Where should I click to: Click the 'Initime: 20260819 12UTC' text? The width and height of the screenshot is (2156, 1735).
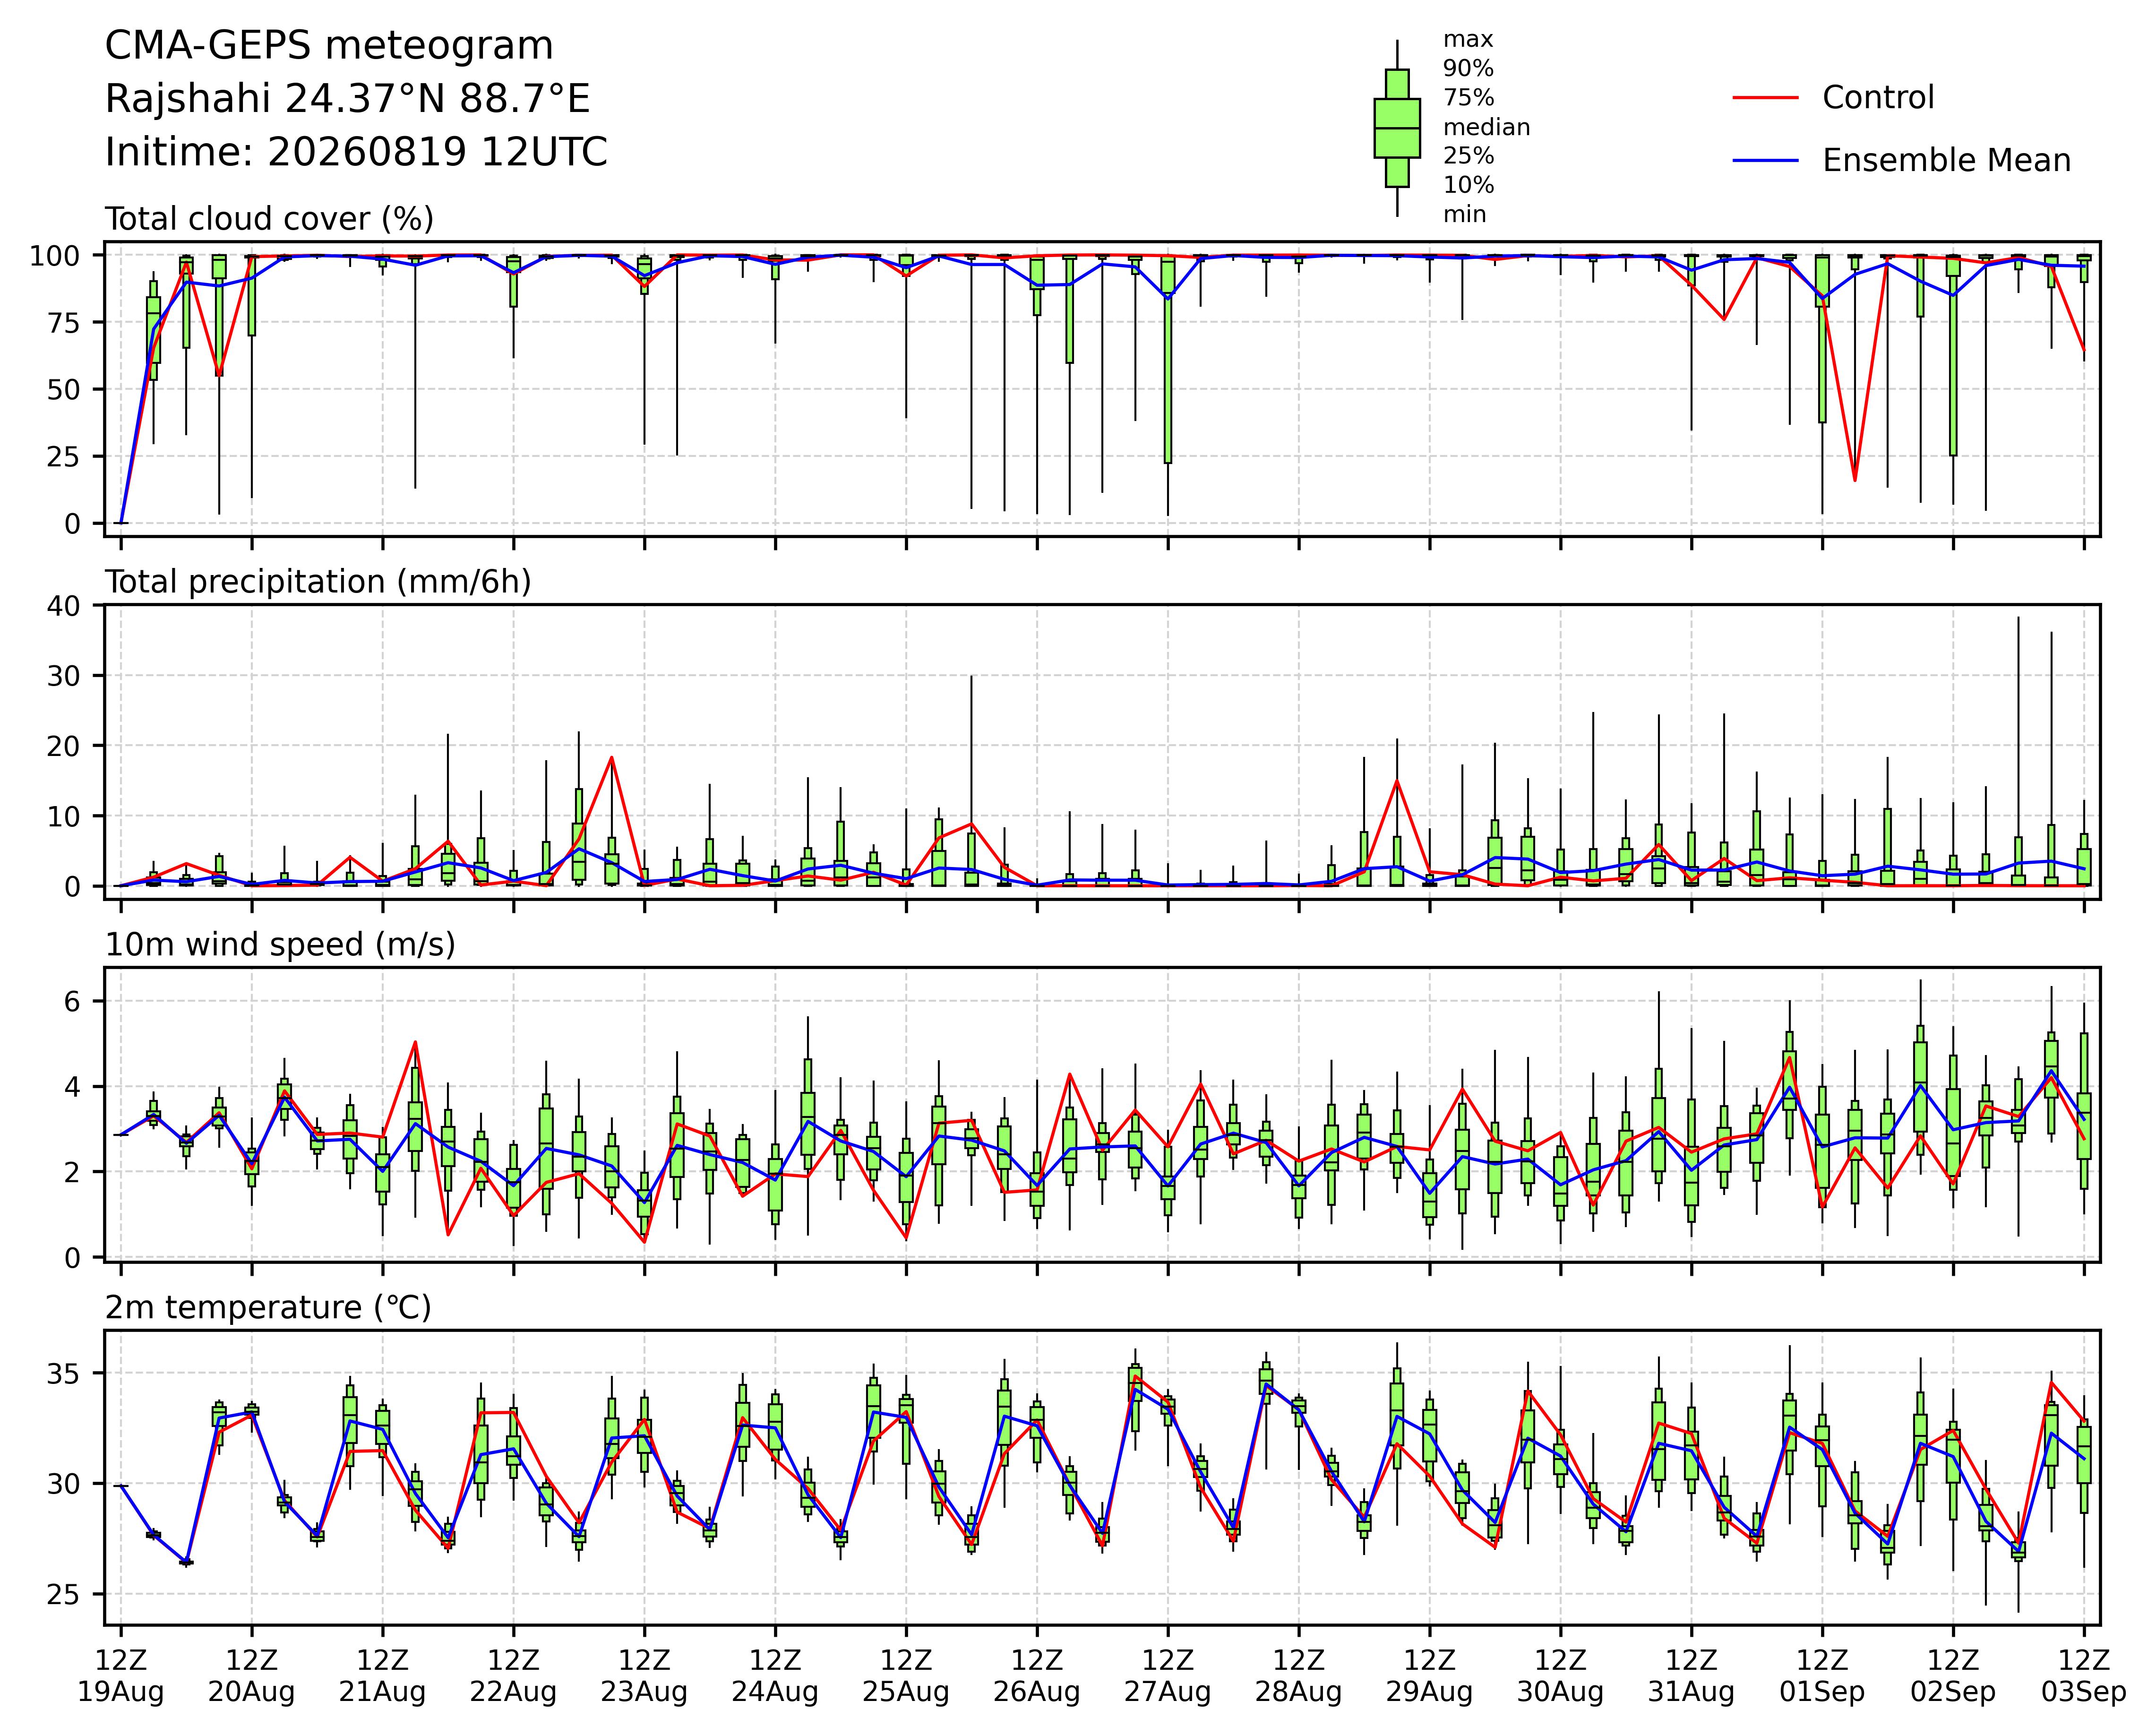coord(356,153)
